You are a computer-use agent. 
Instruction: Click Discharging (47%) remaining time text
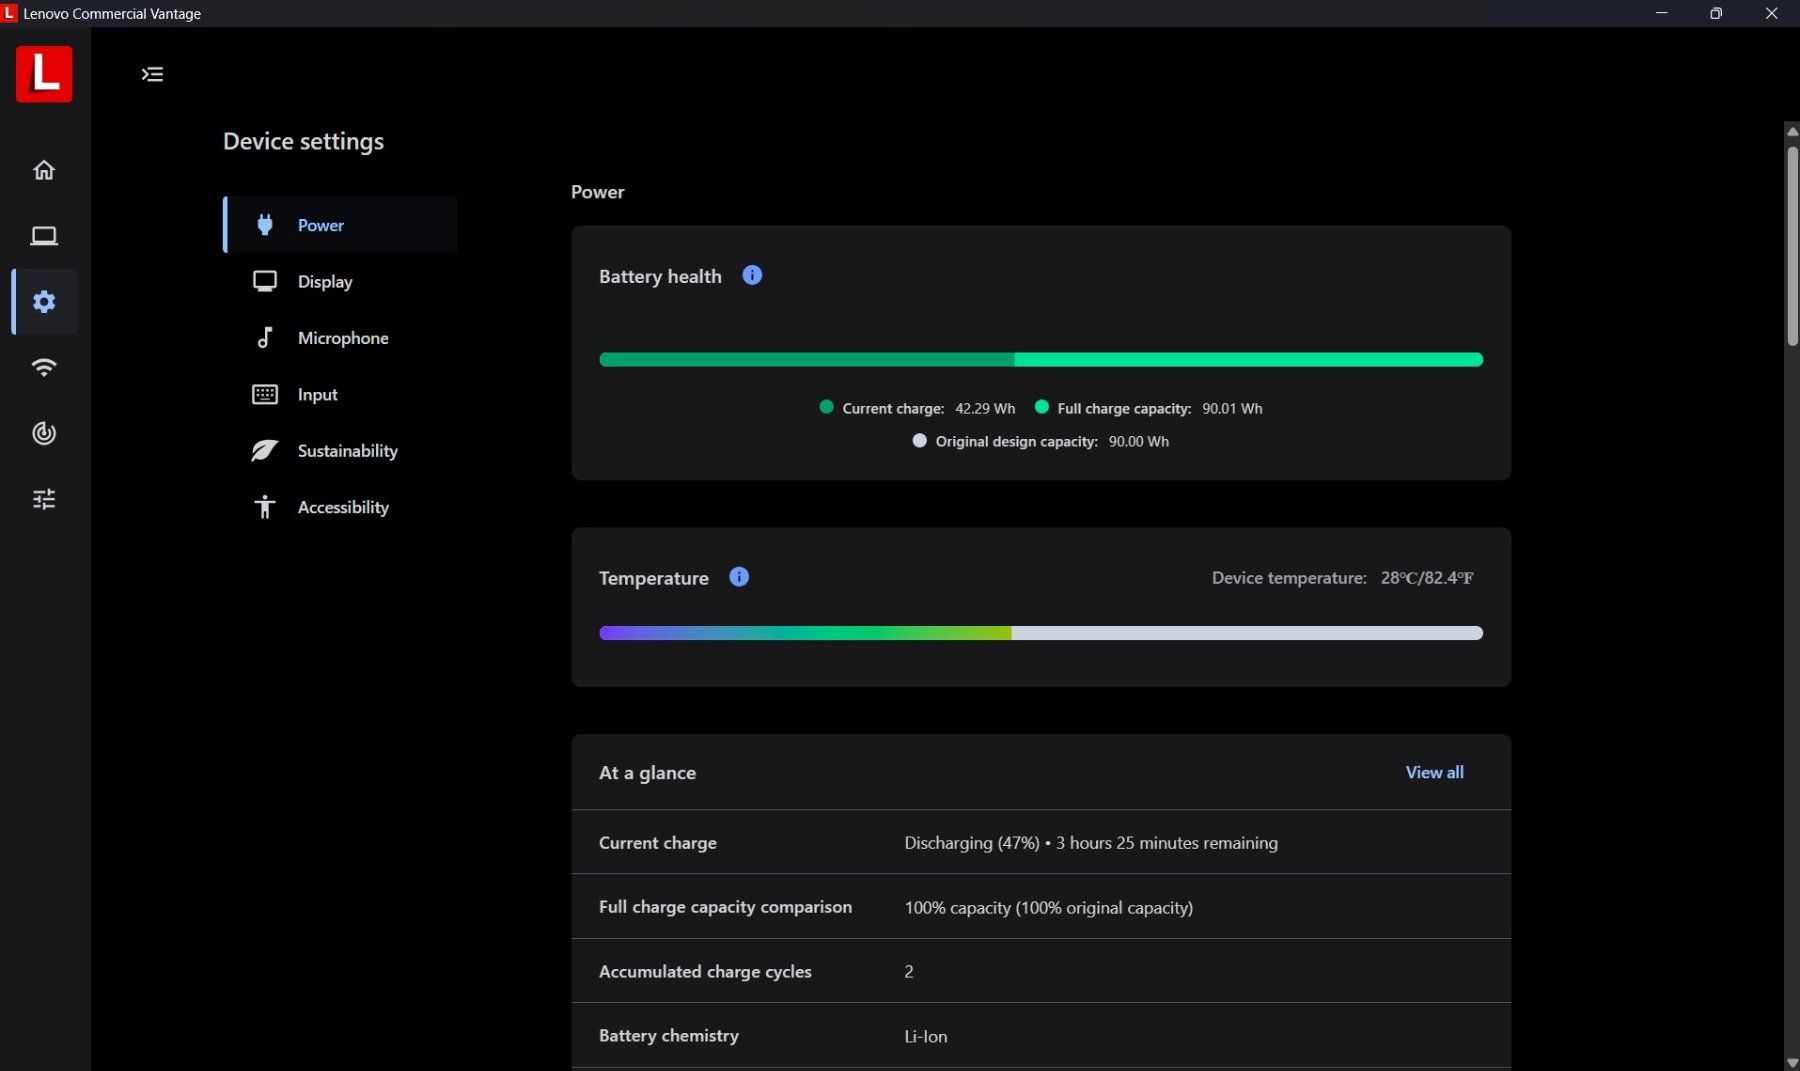point(1091,843)
